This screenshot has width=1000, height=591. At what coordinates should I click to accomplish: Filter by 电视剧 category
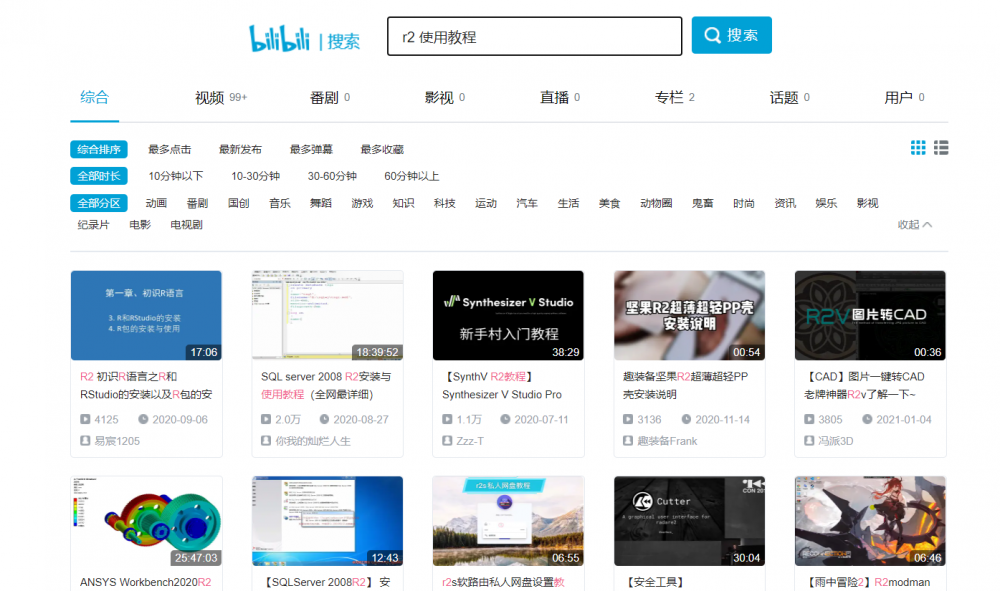186,224
